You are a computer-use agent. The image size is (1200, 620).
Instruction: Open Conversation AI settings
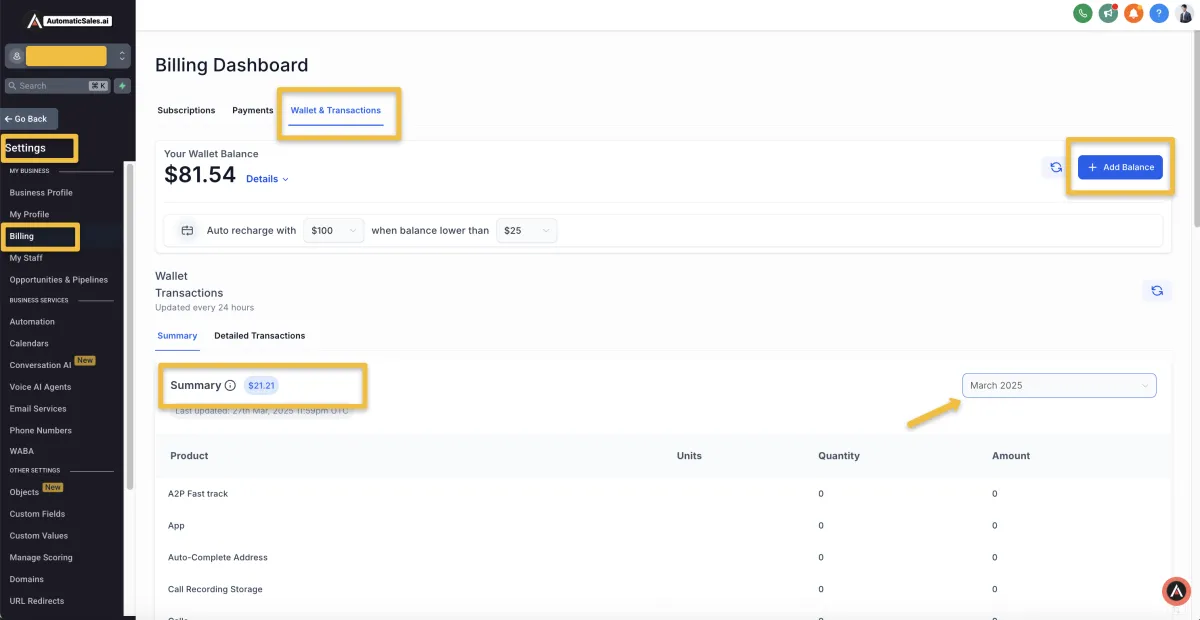pyautogui.click(x=40, y=365)
